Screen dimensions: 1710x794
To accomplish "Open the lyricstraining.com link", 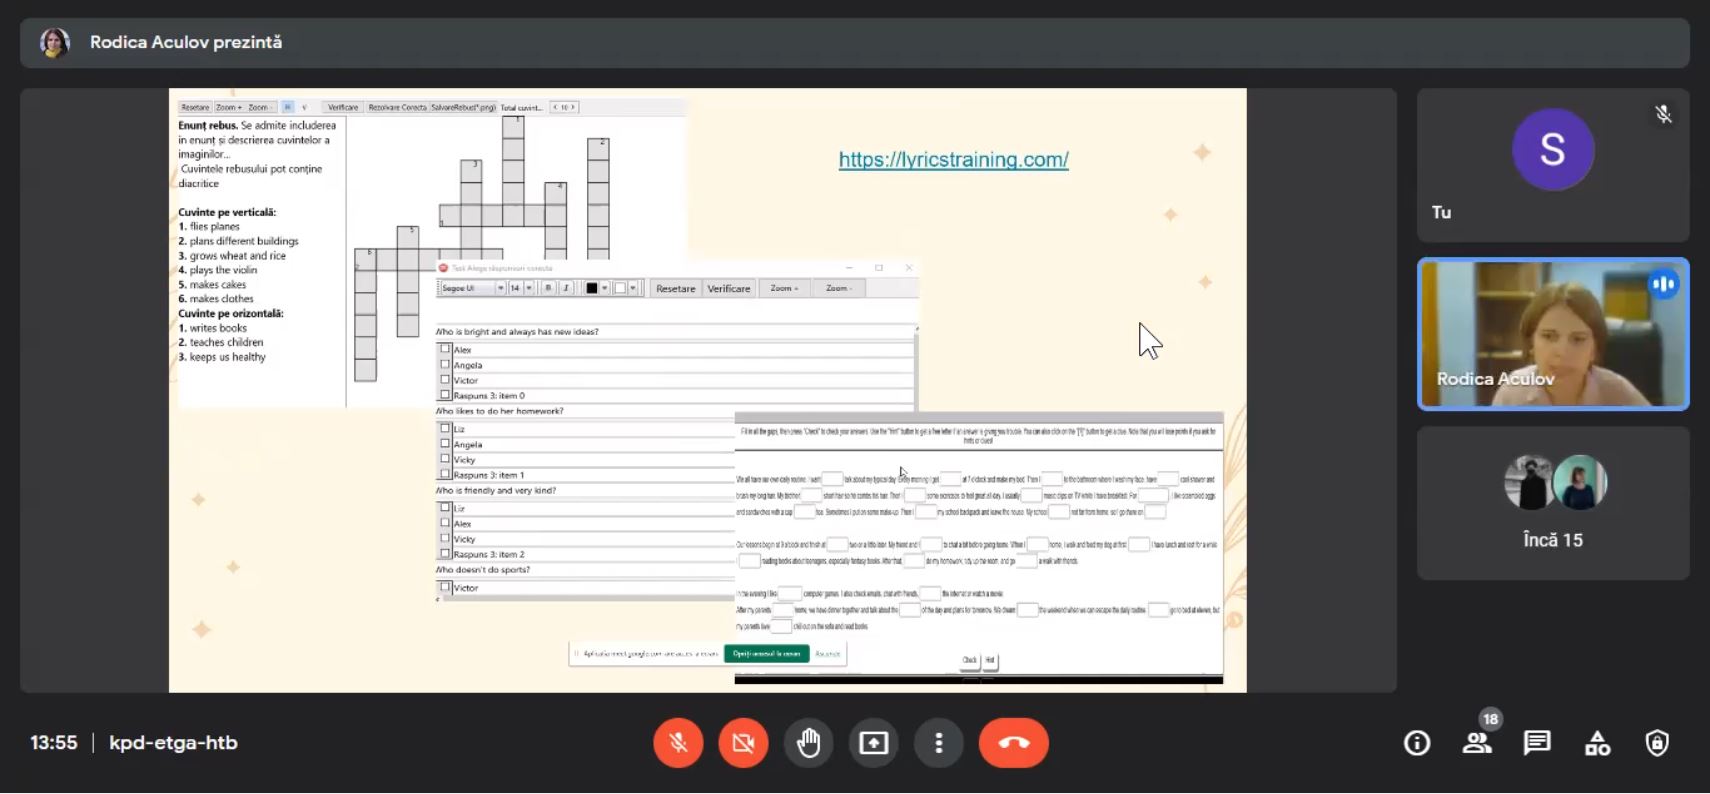I will [953, 160].
